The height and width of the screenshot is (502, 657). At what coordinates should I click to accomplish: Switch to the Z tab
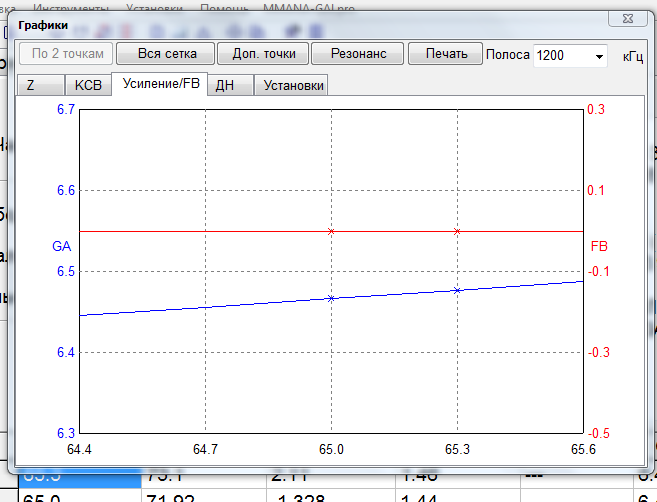[x=40, y=85]
